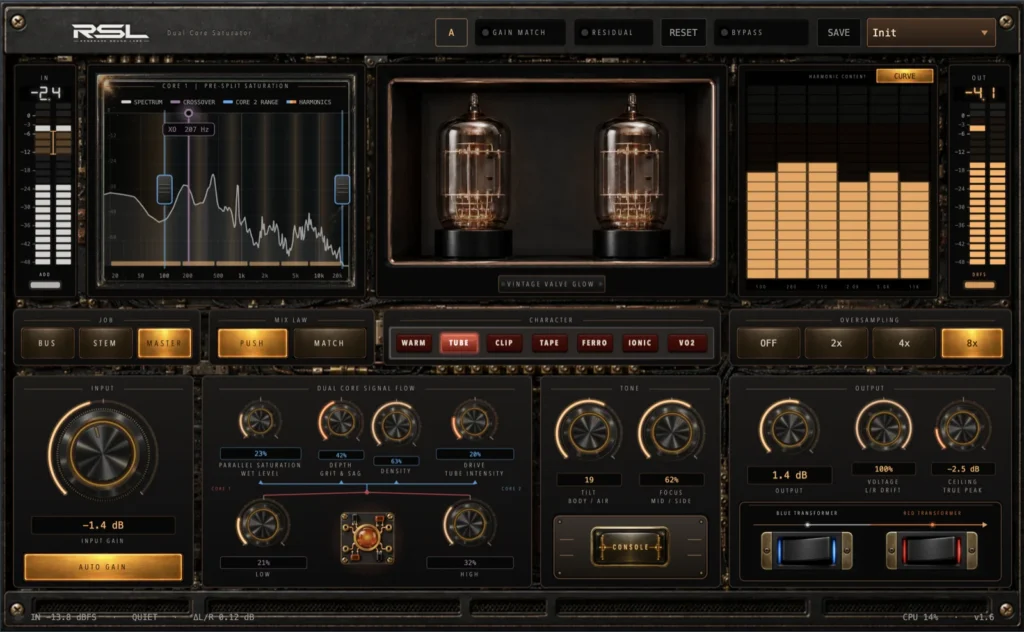
Task: Choose the Tape character
Action: pos(549,343)
